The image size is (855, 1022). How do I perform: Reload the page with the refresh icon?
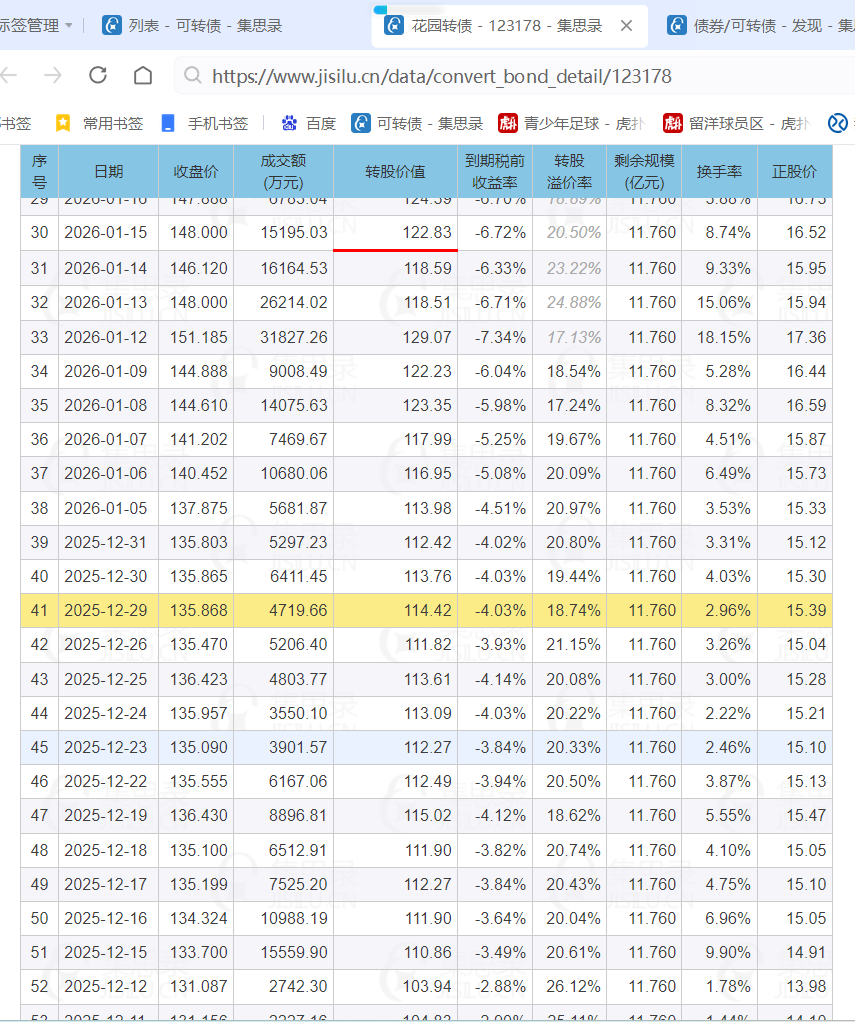(98, 76)
